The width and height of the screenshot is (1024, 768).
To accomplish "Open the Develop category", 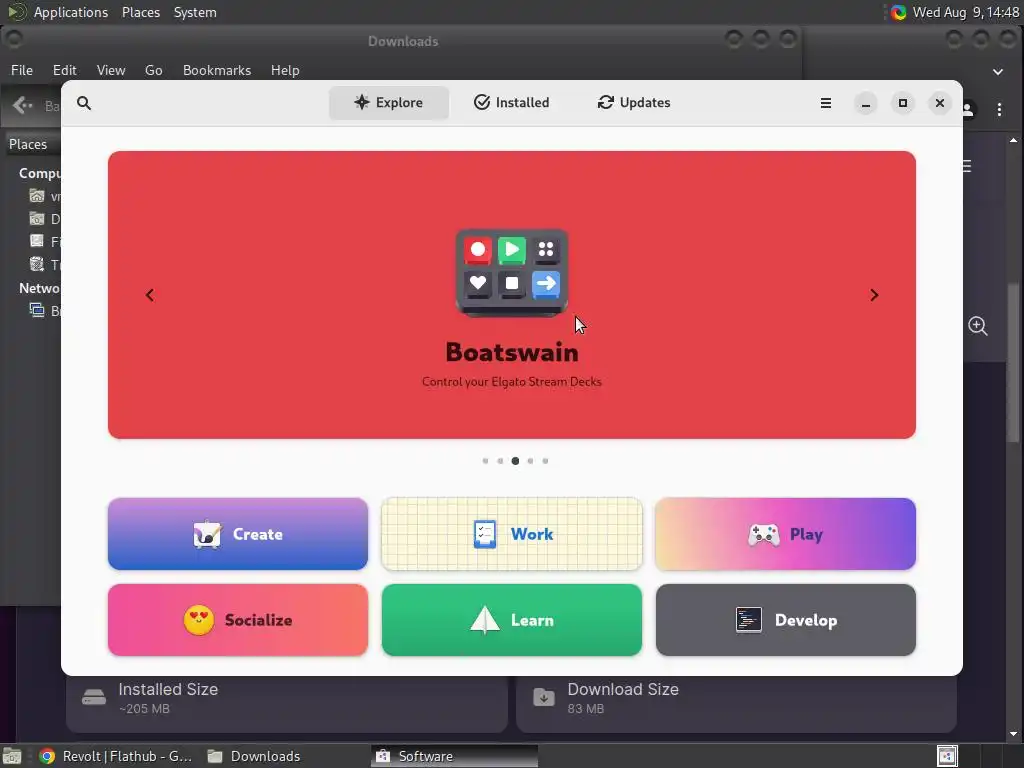I will (786, 620).
